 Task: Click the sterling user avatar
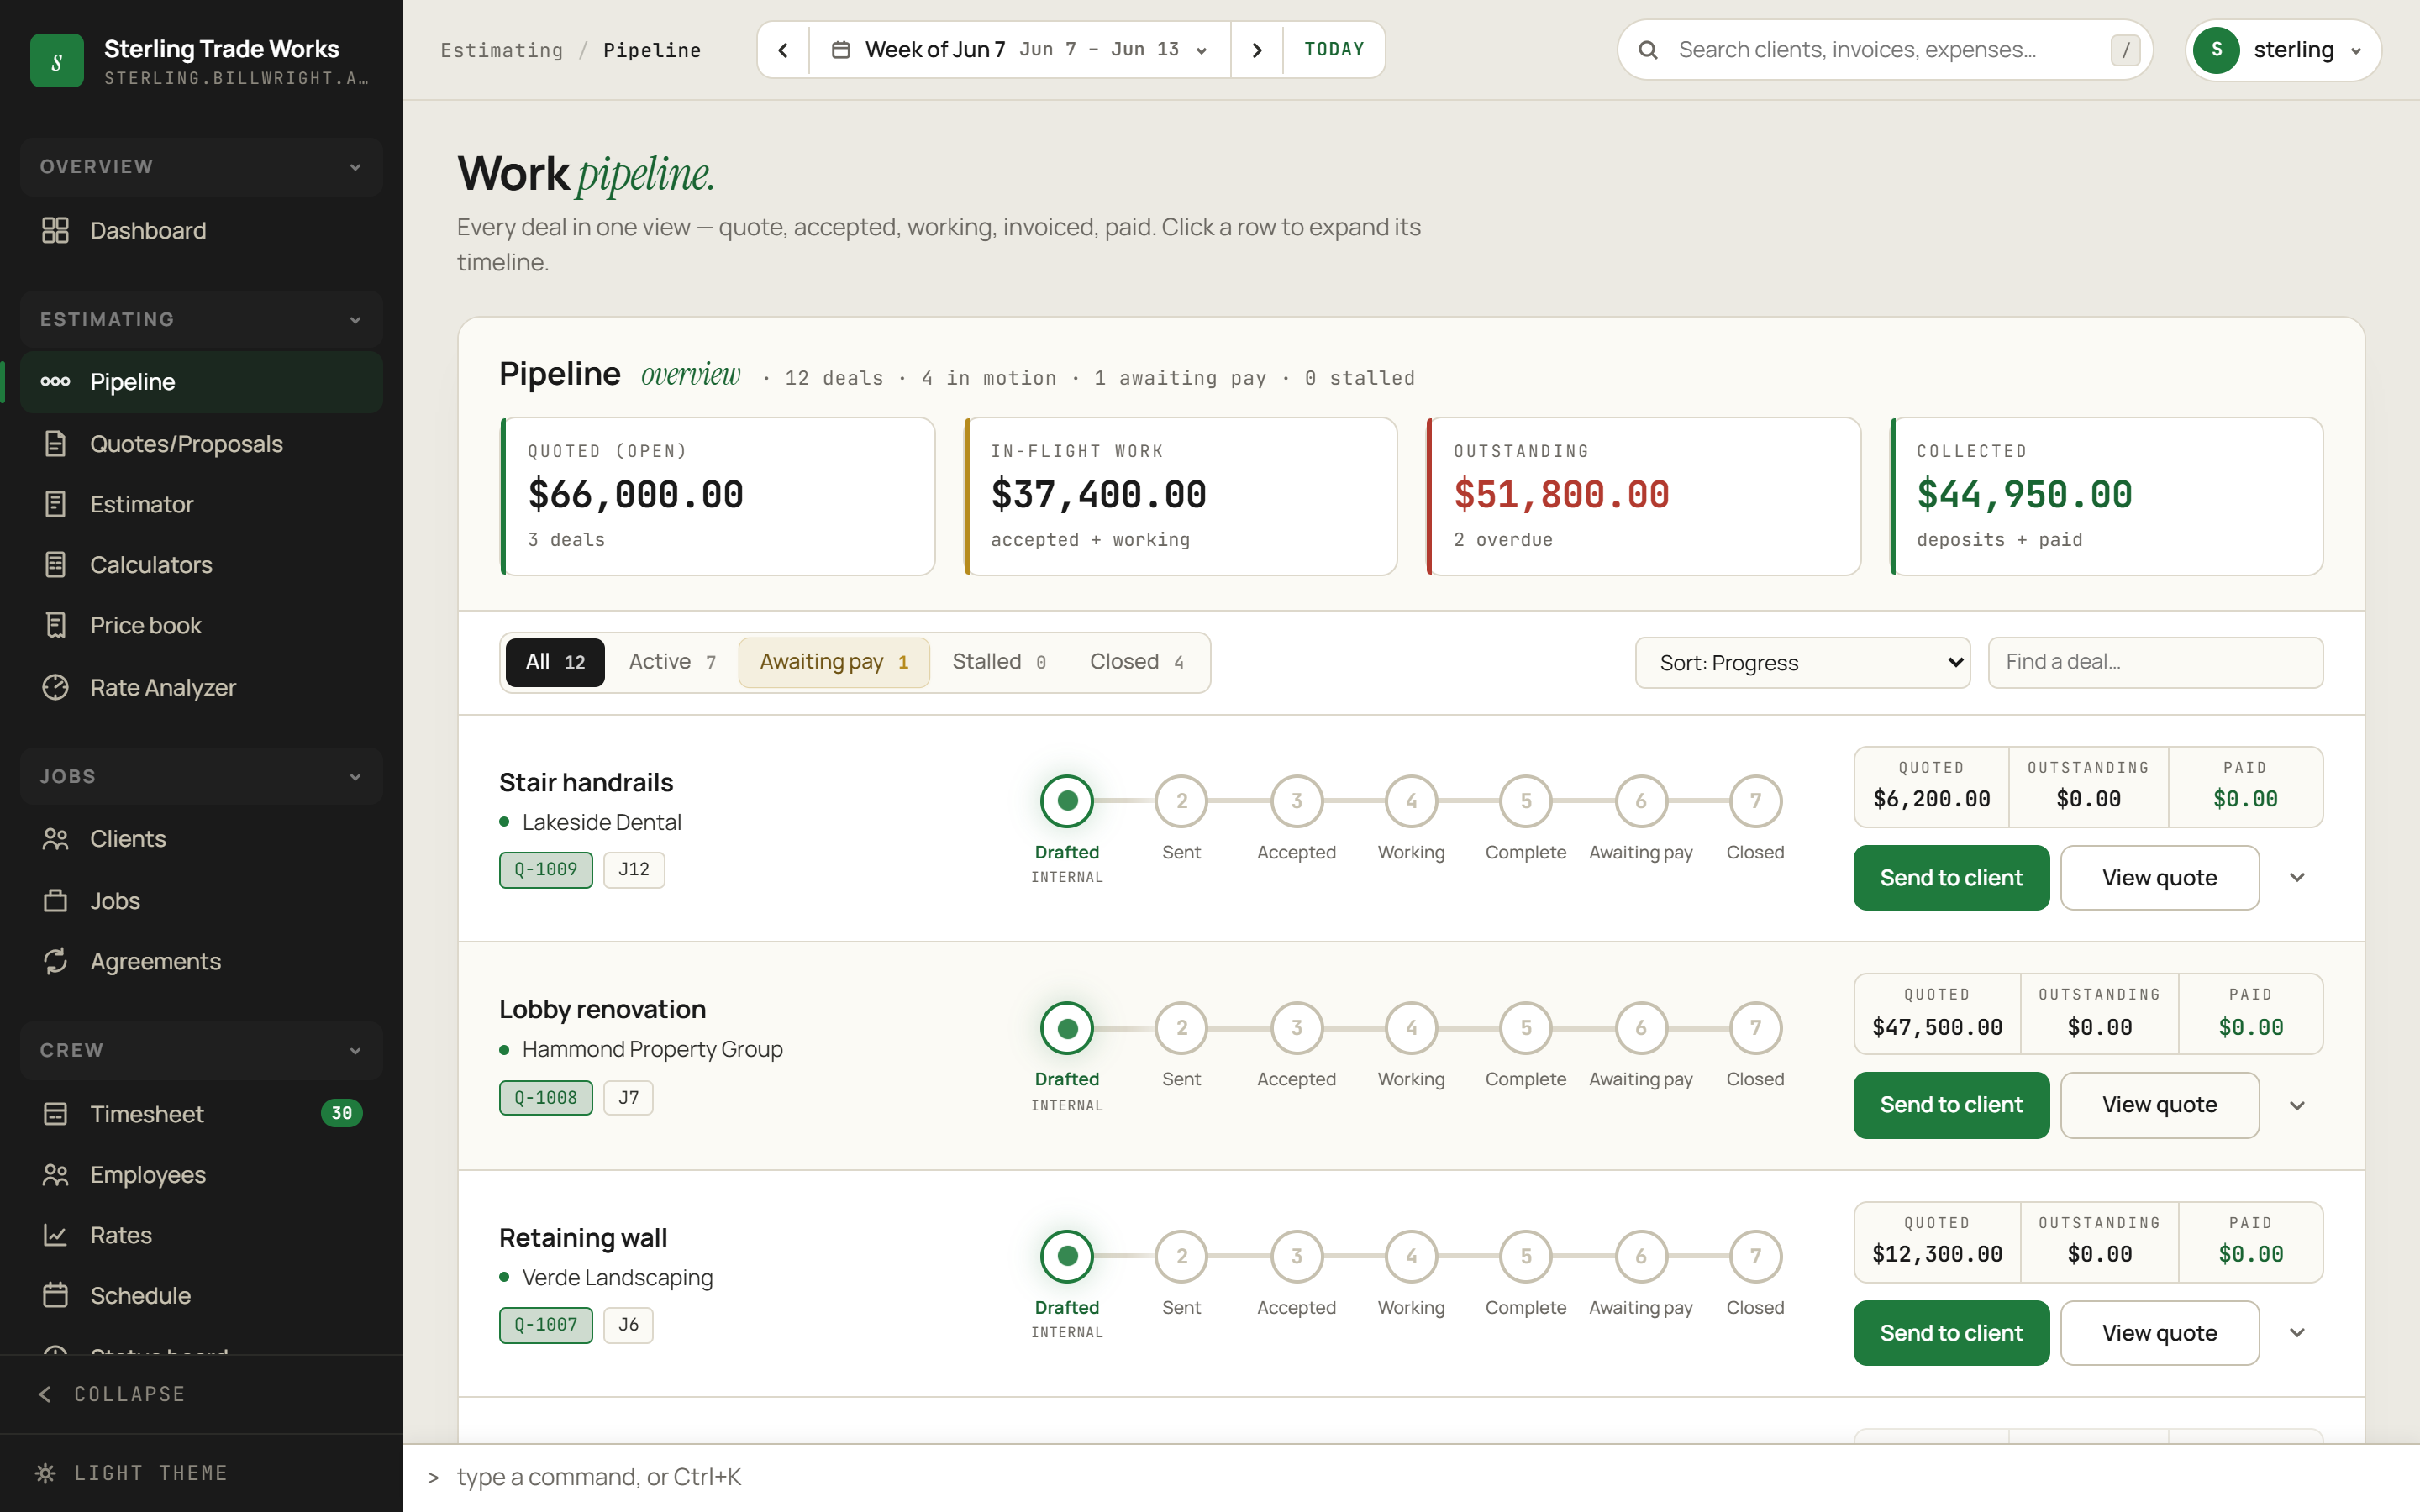[2216, 50]
